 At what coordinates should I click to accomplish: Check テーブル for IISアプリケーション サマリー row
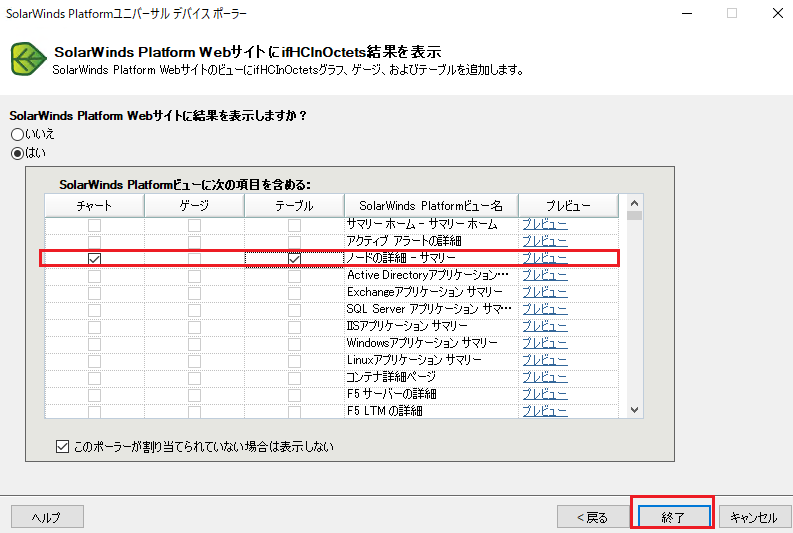[x=294, y=327]
